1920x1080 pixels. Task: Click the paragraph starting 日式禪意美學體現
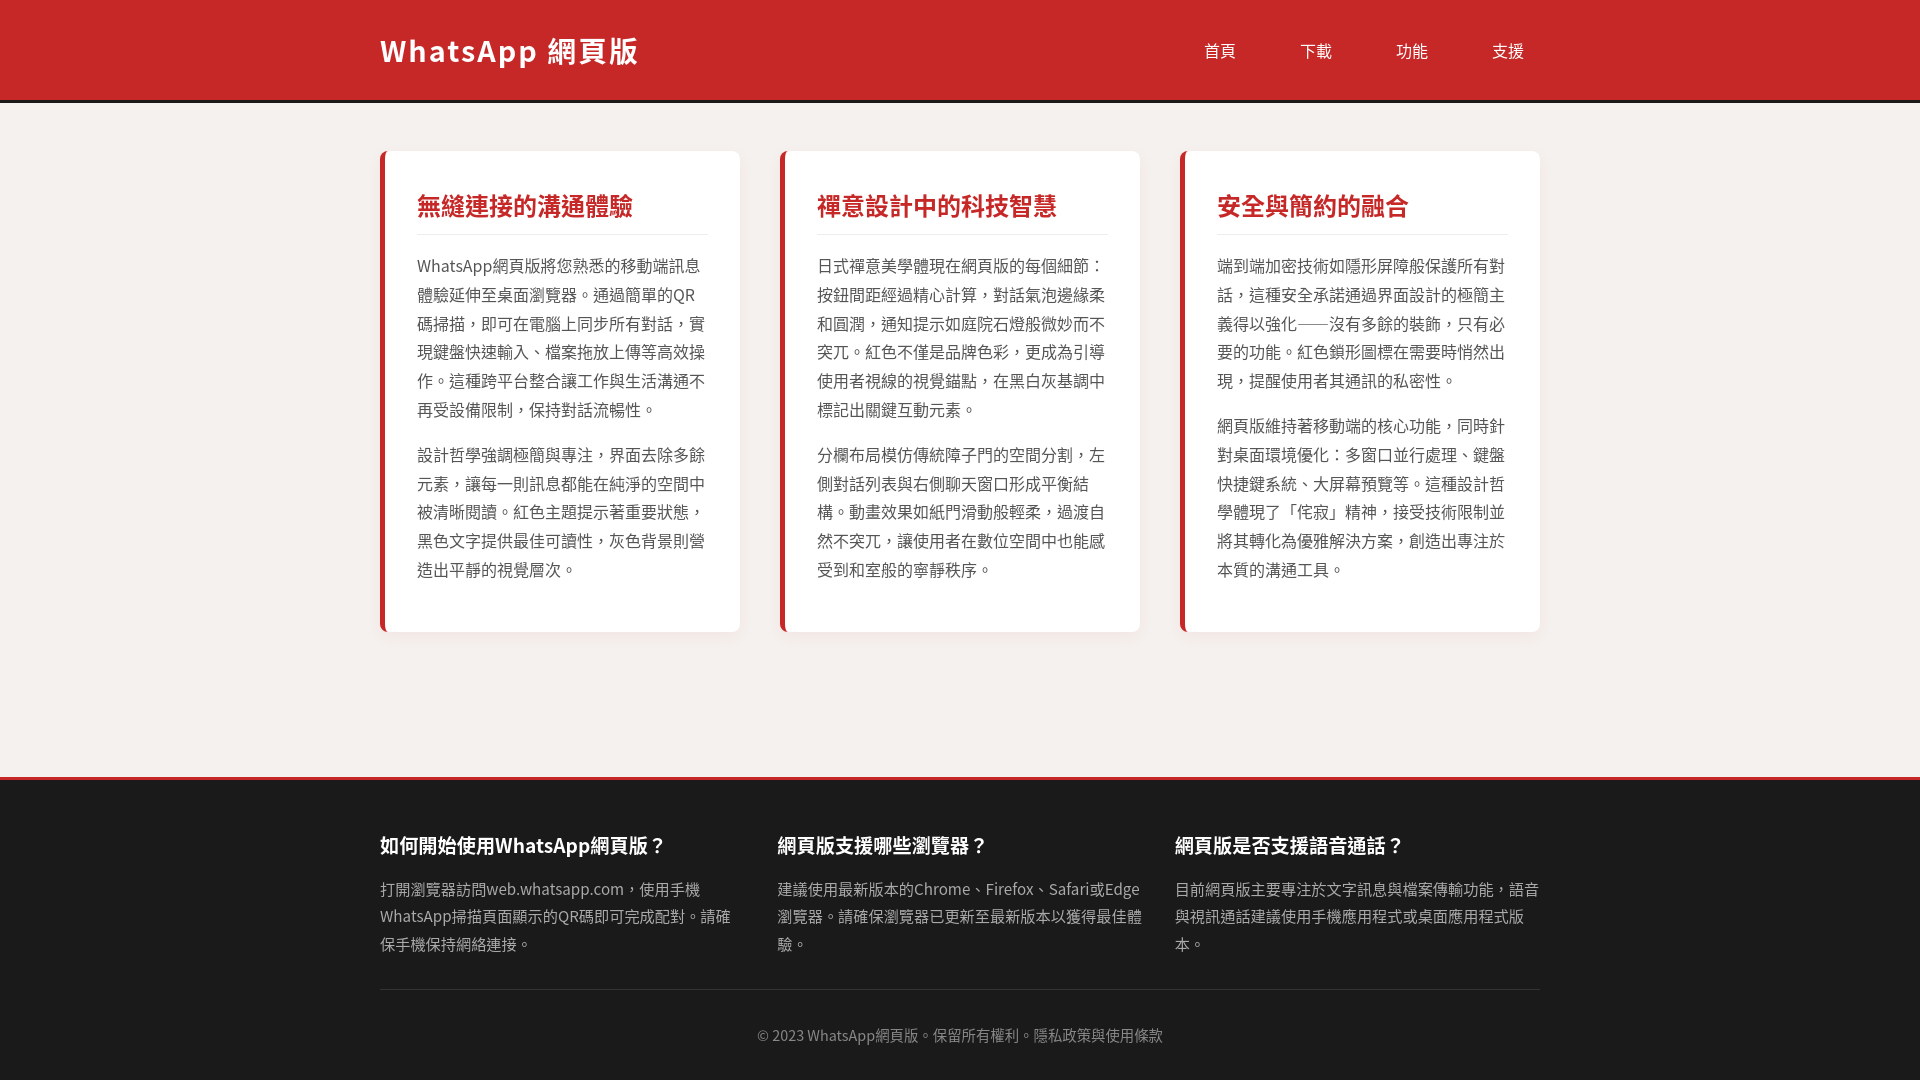coord(962,337)
